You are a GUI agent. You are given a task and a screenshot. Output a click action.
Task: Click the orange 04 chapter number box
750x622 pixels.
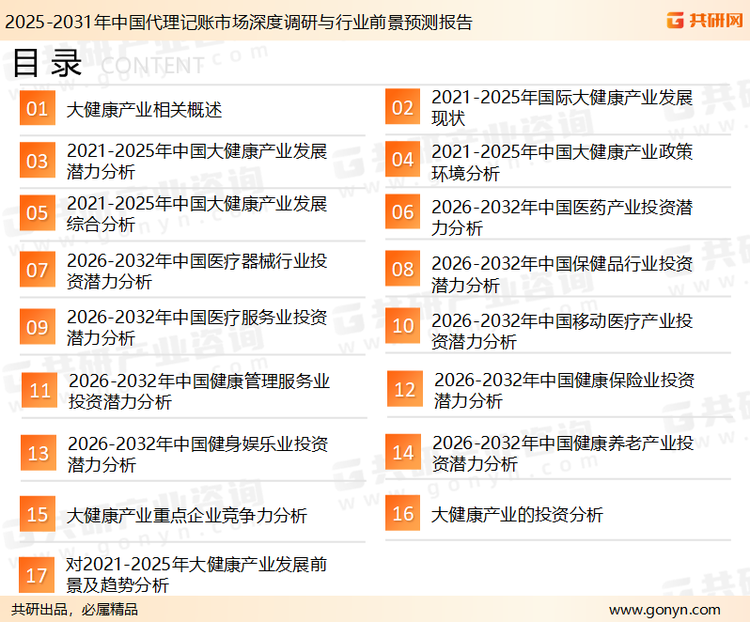[403, 159]
